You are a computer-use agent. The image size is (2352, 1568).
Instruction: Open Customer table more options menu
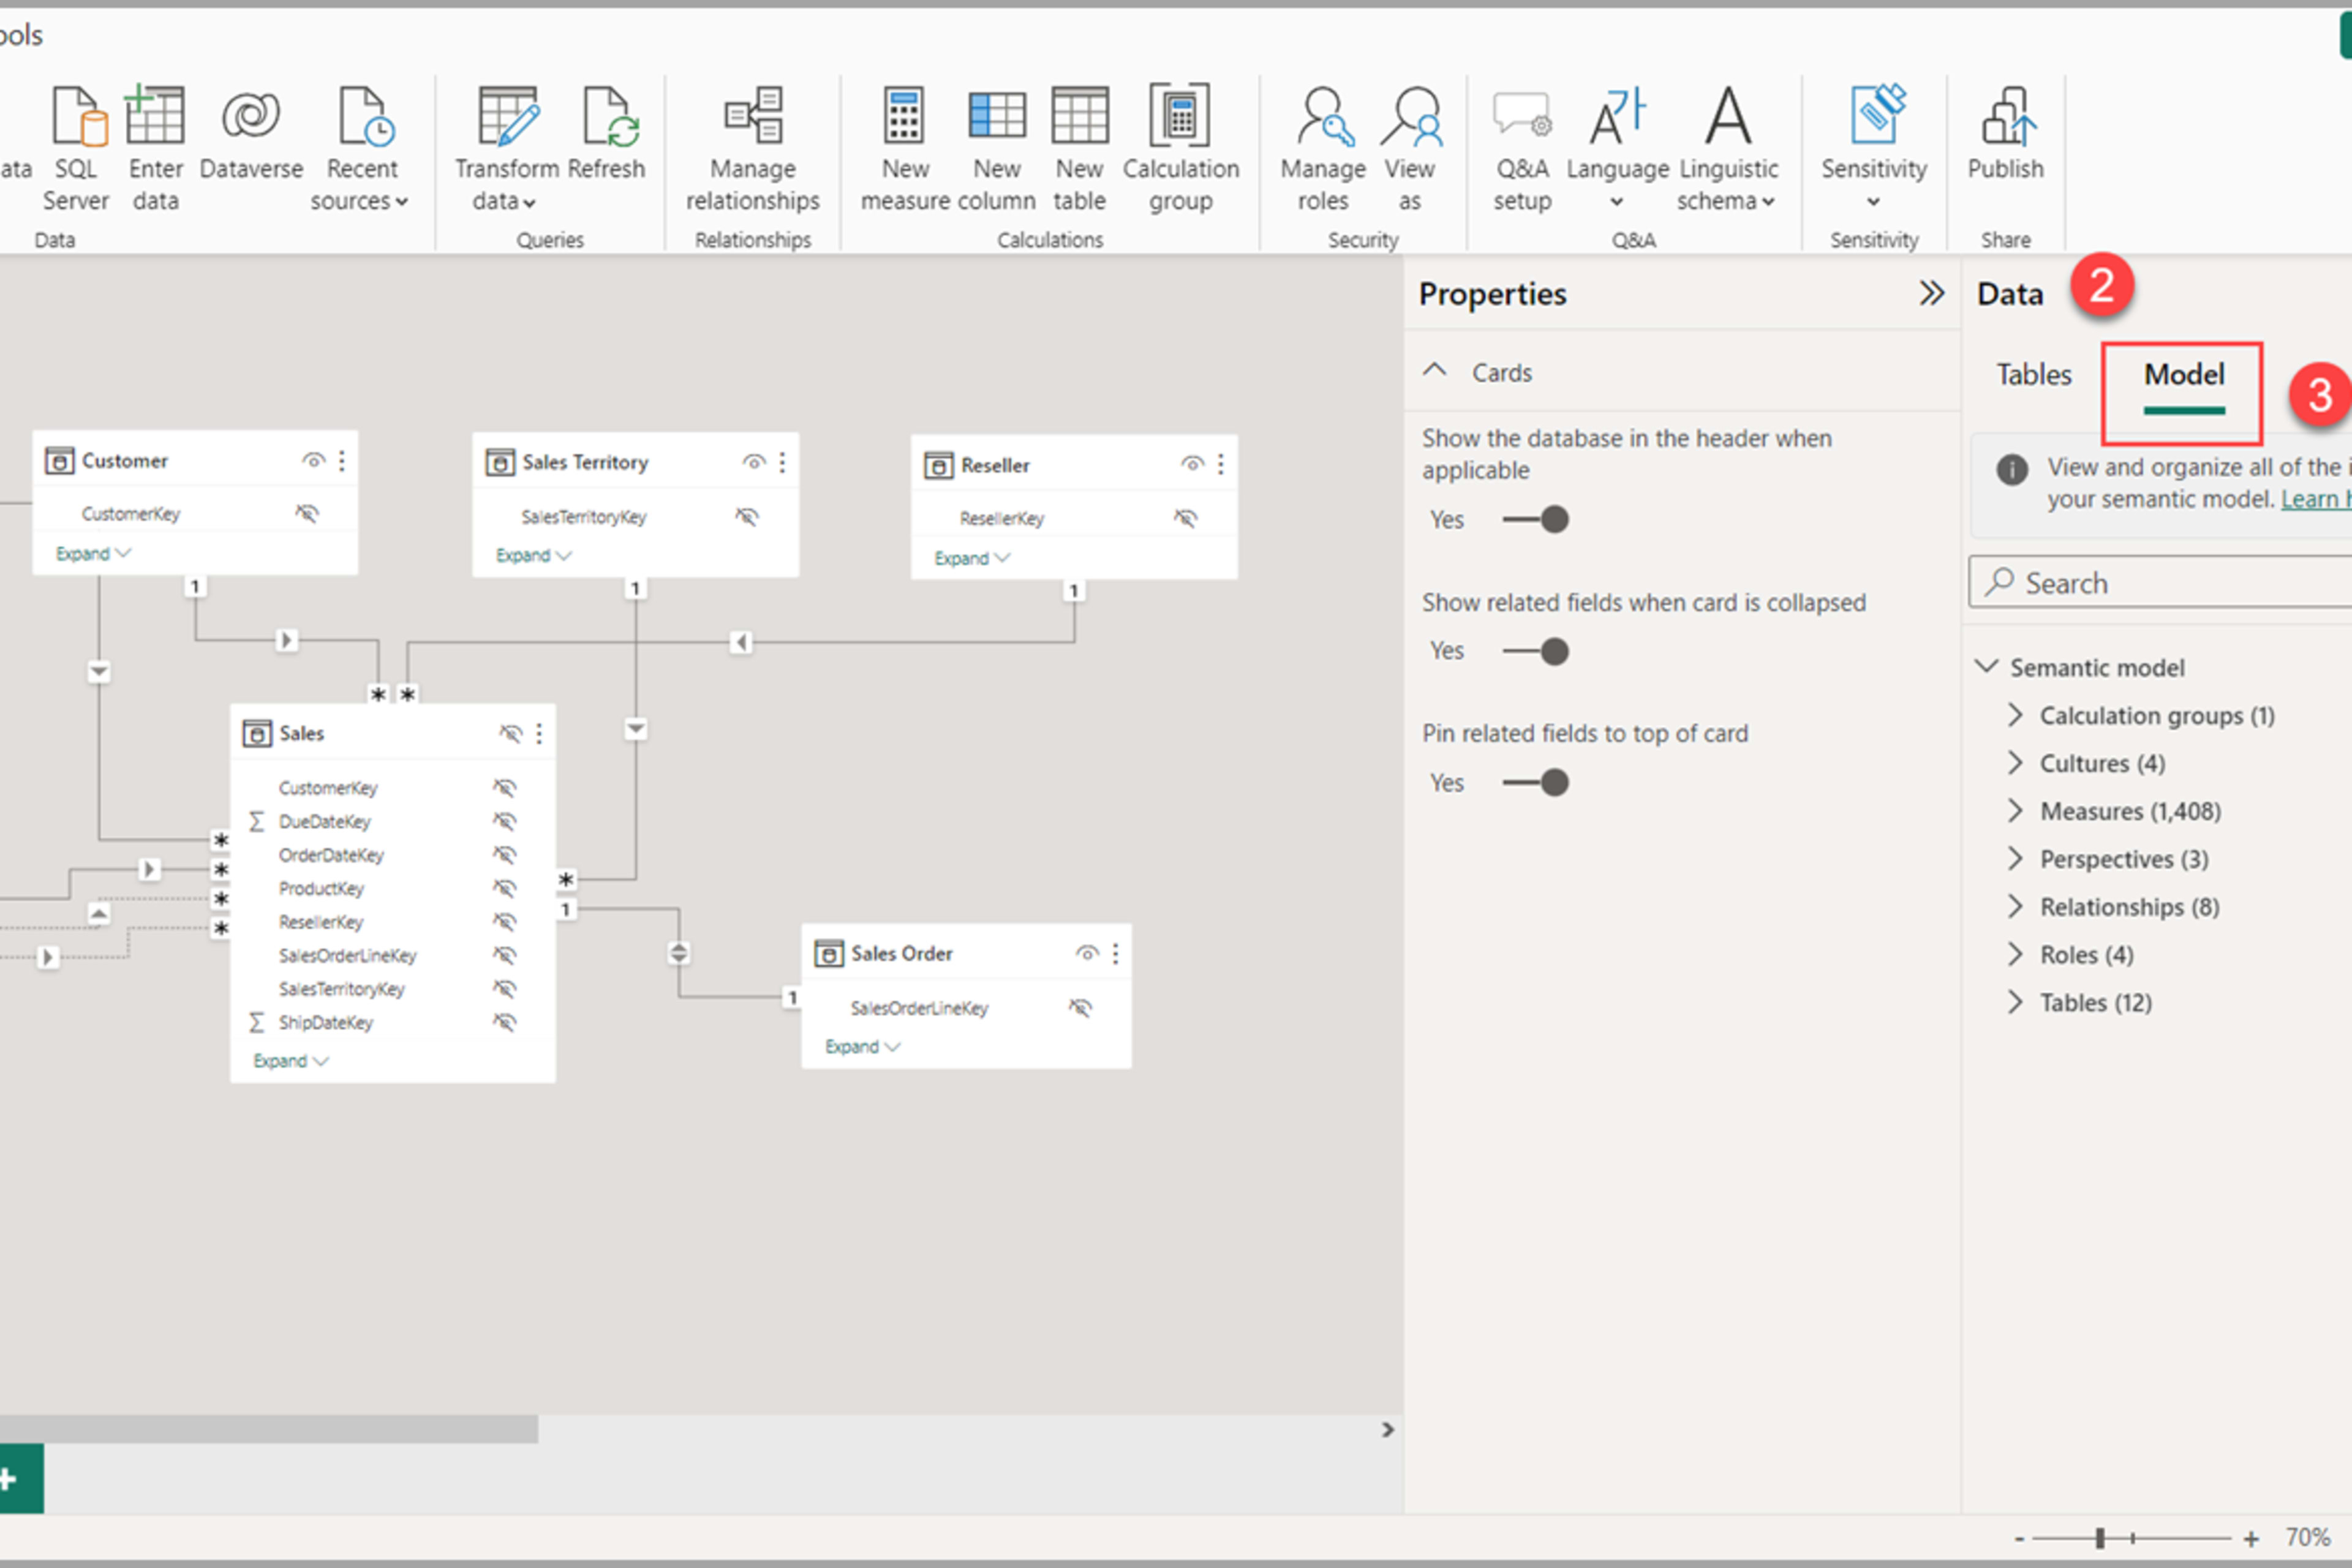(x=342, y=461)
